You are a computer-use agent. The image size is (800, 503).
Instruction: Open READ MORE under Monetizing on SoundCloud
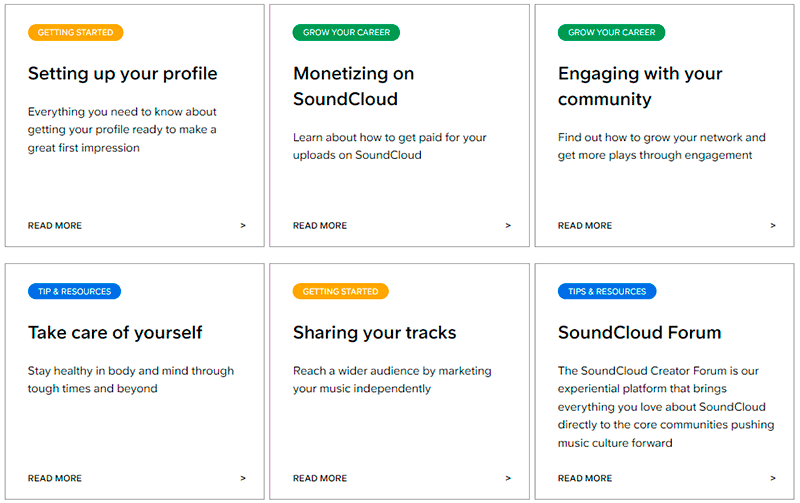[x=320, y=225]
